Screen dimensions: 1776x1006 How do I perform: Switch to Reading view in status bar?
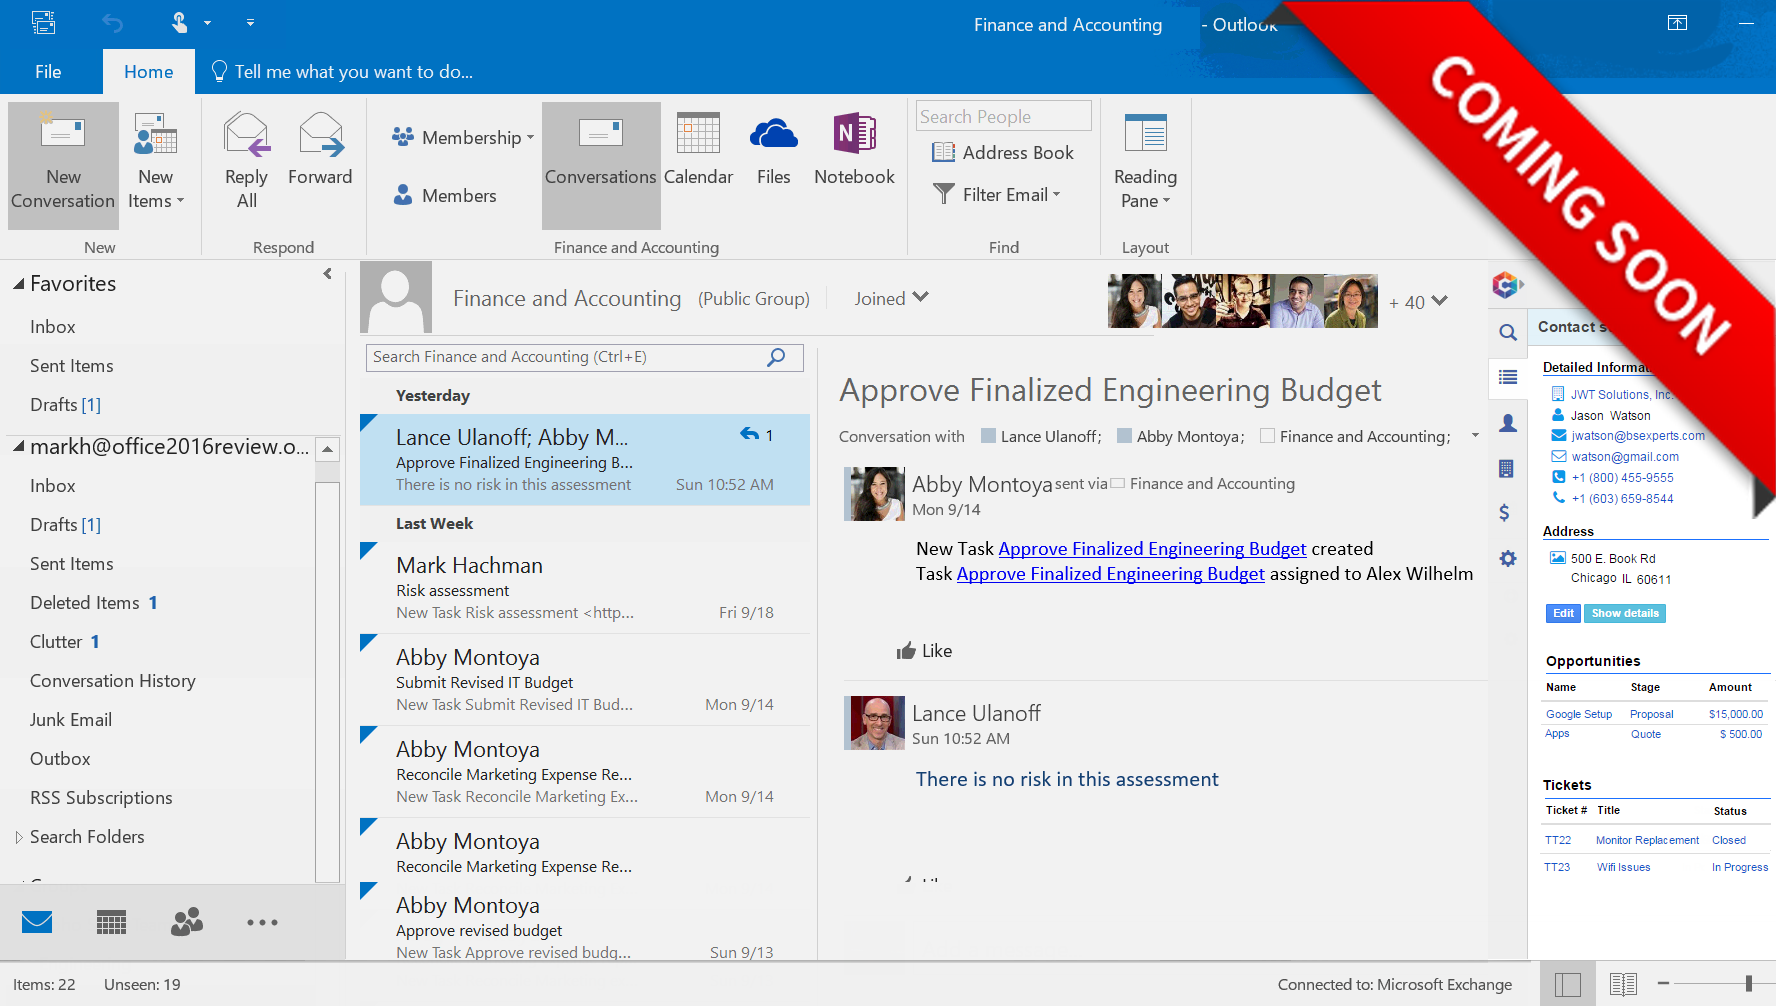tap(1623, 984)
